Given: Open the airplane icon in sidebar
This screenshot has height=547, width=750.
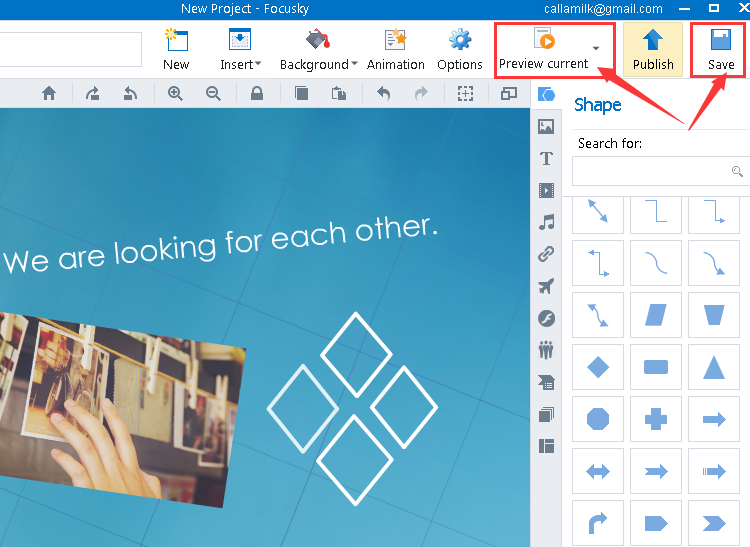Looking at the screenshot, I should click(546, 286).
